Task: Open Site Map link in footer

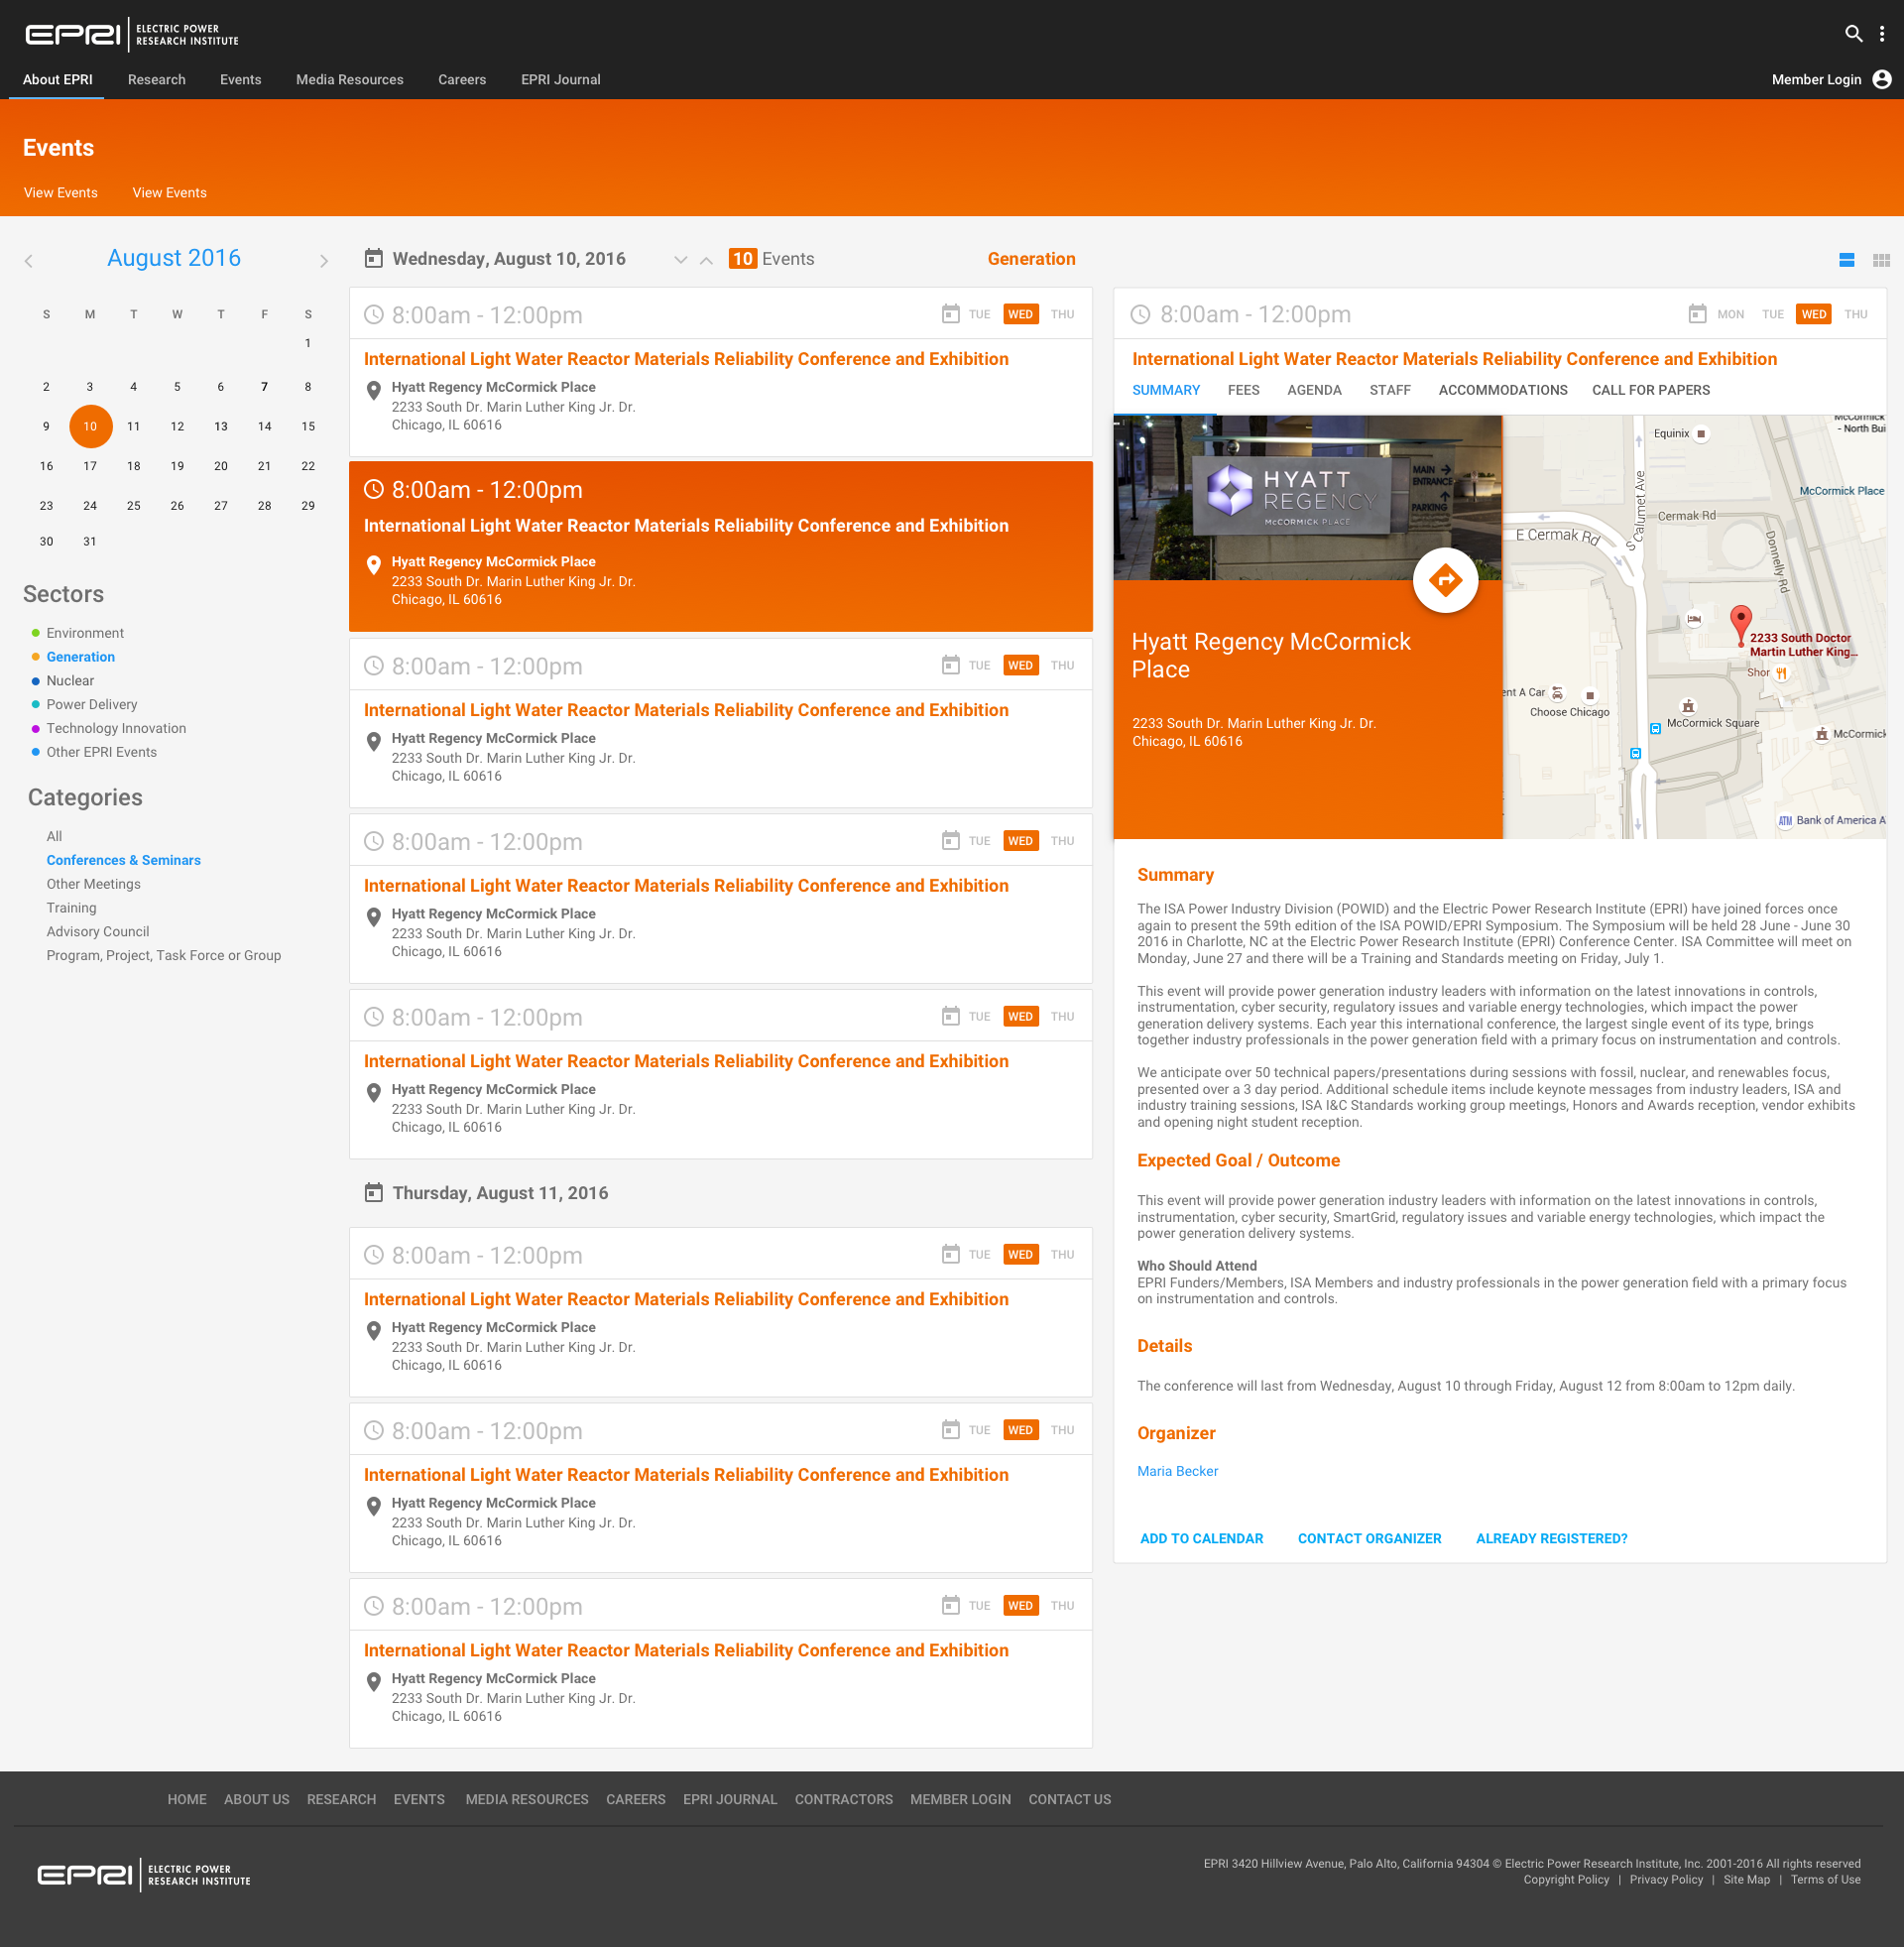Action: click(x=1746, y=1879)
